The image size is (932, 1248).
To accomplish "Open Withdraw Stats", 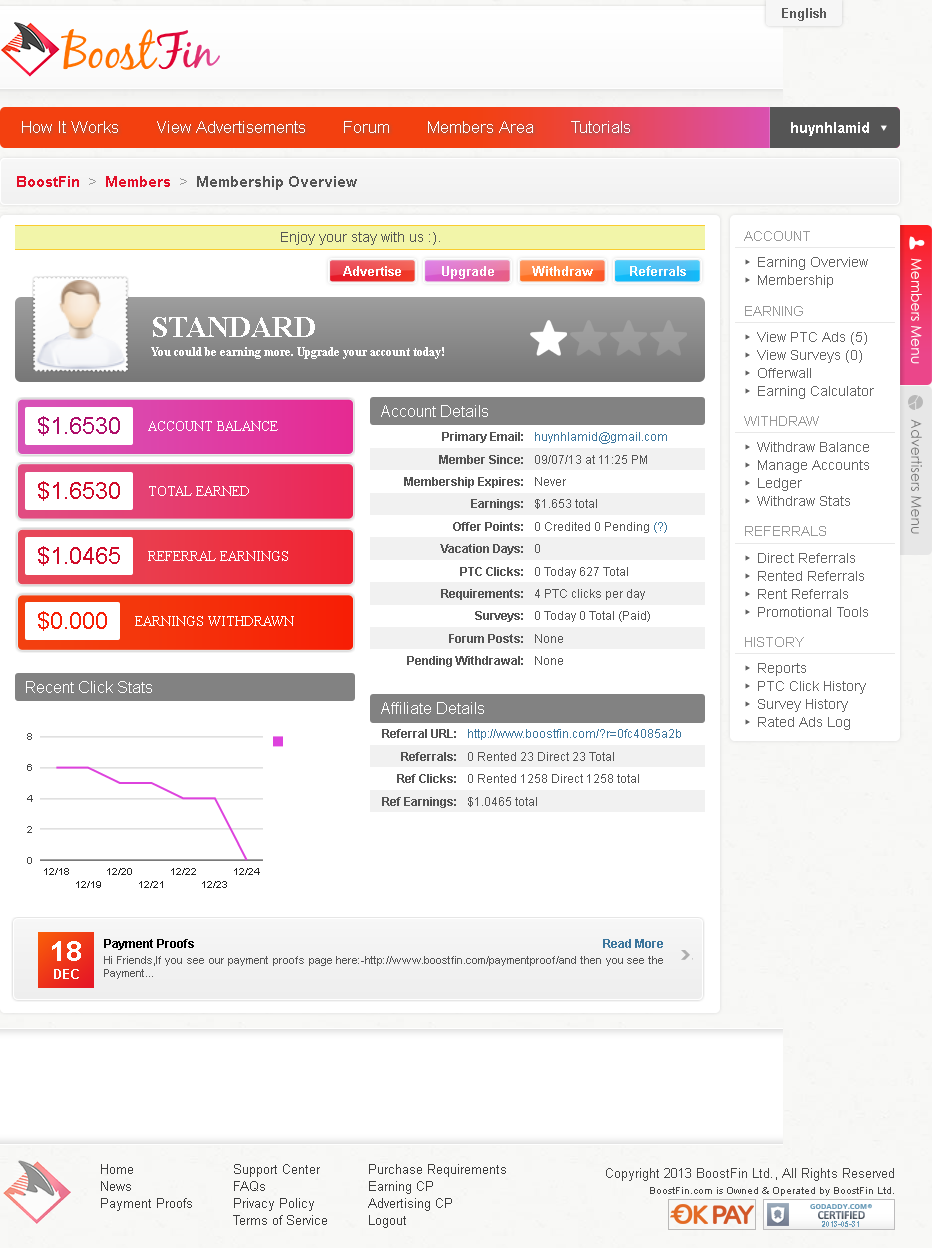I will (804, 501).
